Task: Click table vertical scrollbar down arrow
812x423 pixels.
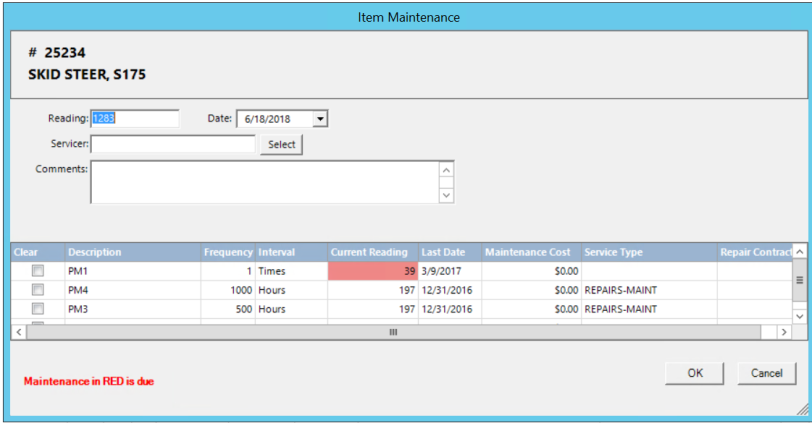Action: [x=800, y=316]
